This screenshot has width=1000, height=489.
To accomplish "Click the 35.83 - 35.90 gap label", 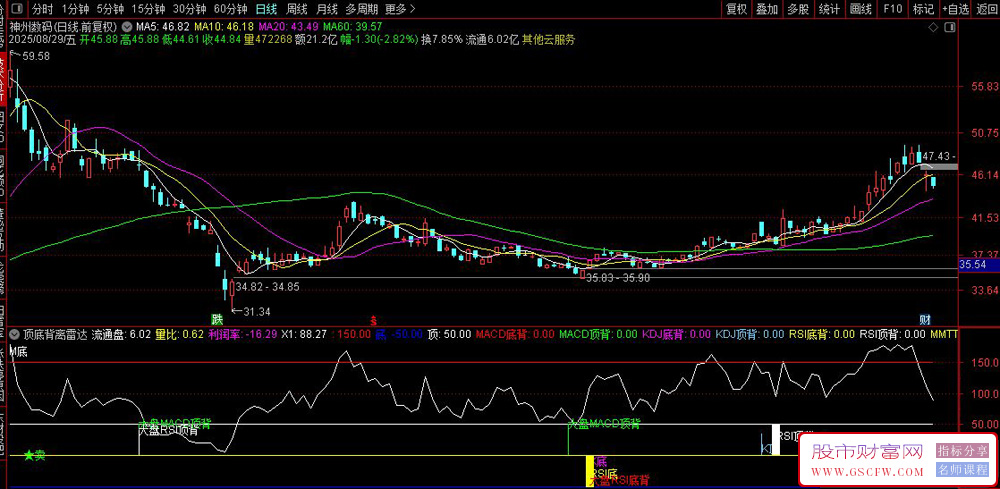I will point(618,278).
